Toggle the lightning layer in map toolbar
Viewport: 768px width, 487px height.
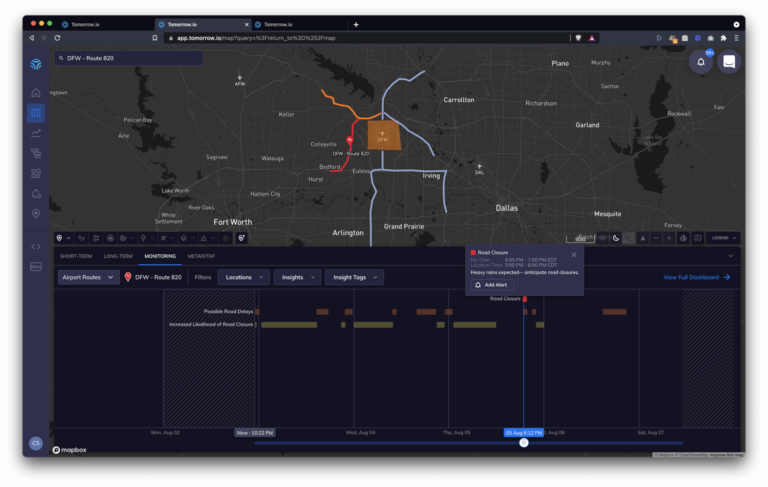coord(144,238)
